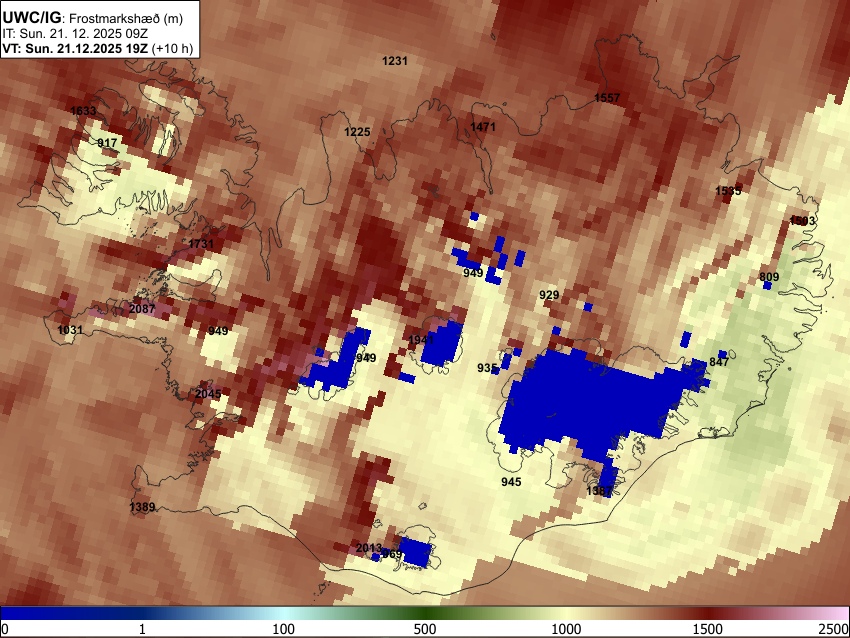
Task: Click the blue Mýrdalsjökull patch beside 969
Action: pos(415,552)
